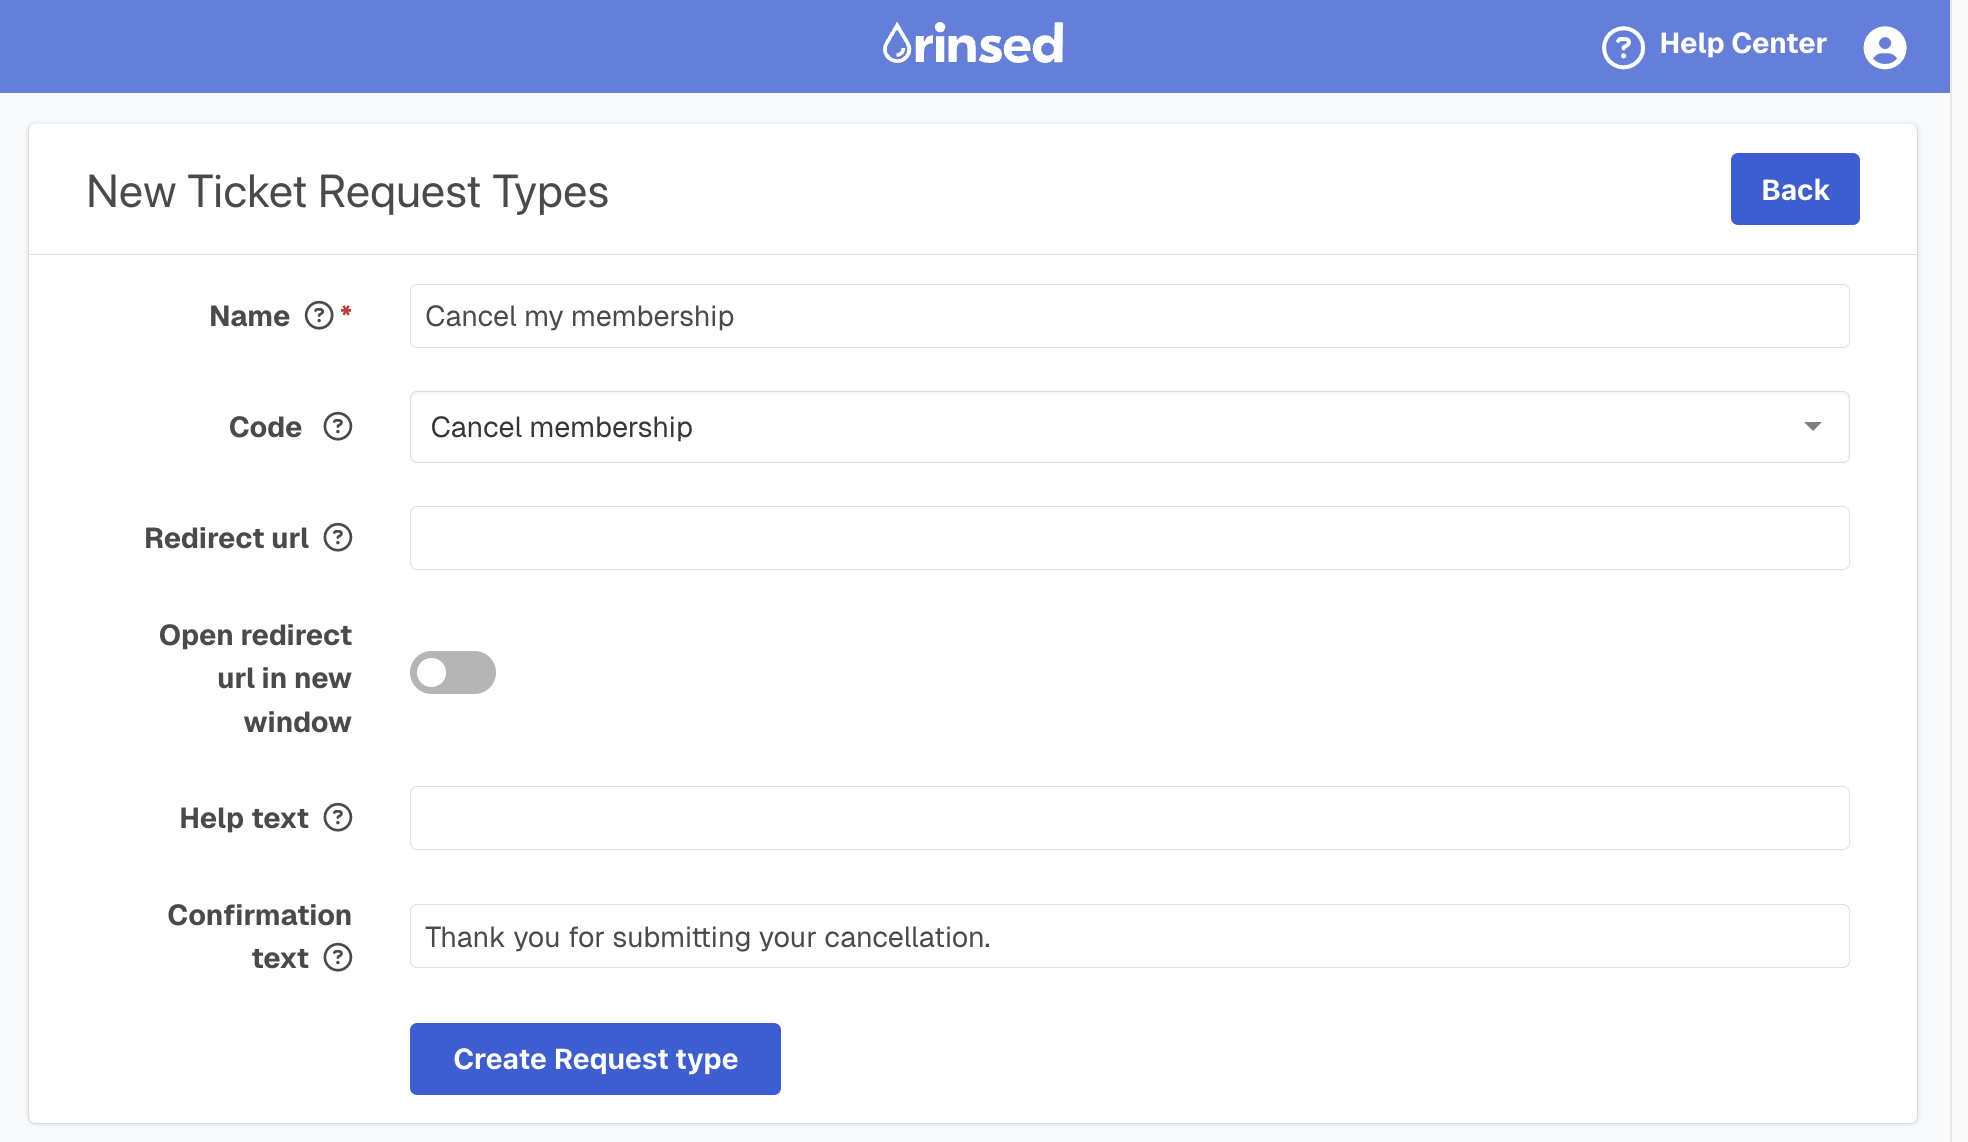Click the page vertical scrollbar
This screenshot has width=1968, height=1142.
click(1959, 571)
